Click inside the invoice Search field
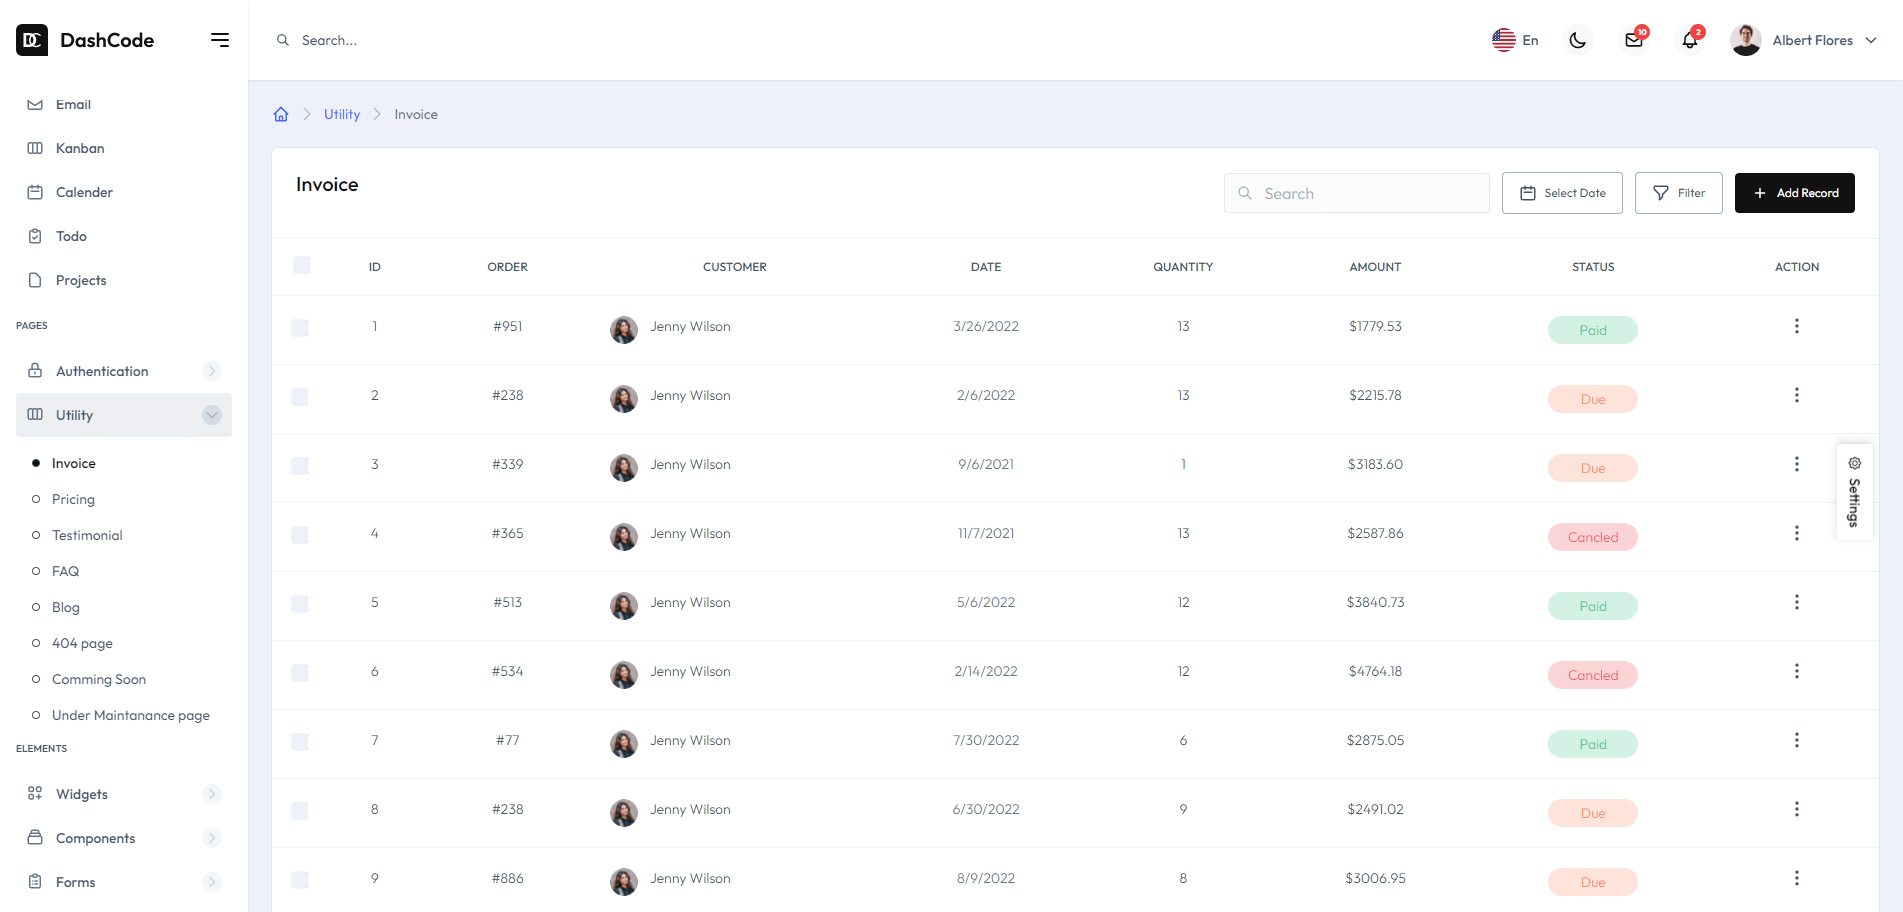The height and width of the screenshot is (912, 1903). [1356, 192]
